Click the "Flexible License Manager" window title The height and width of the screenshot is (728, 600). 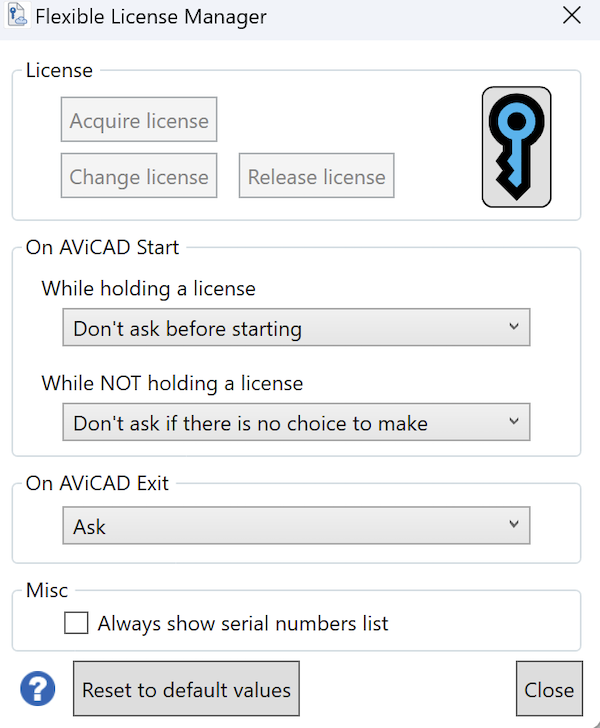pos(151,17)
